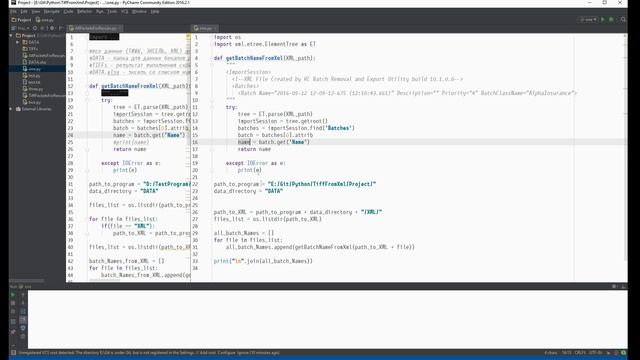
Task: Select three.py in project tree
Action: pyautogui.click(x=33, y=89)
